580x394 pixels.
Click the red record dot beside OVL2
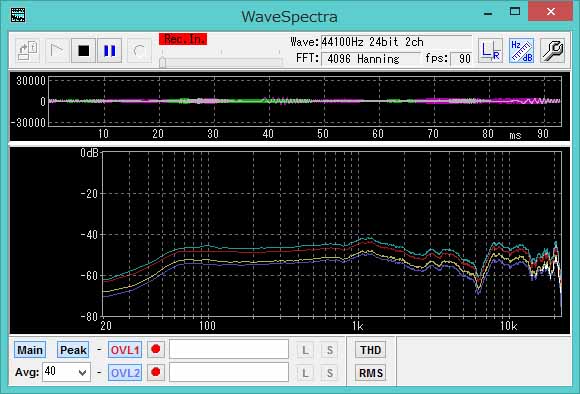156,372
